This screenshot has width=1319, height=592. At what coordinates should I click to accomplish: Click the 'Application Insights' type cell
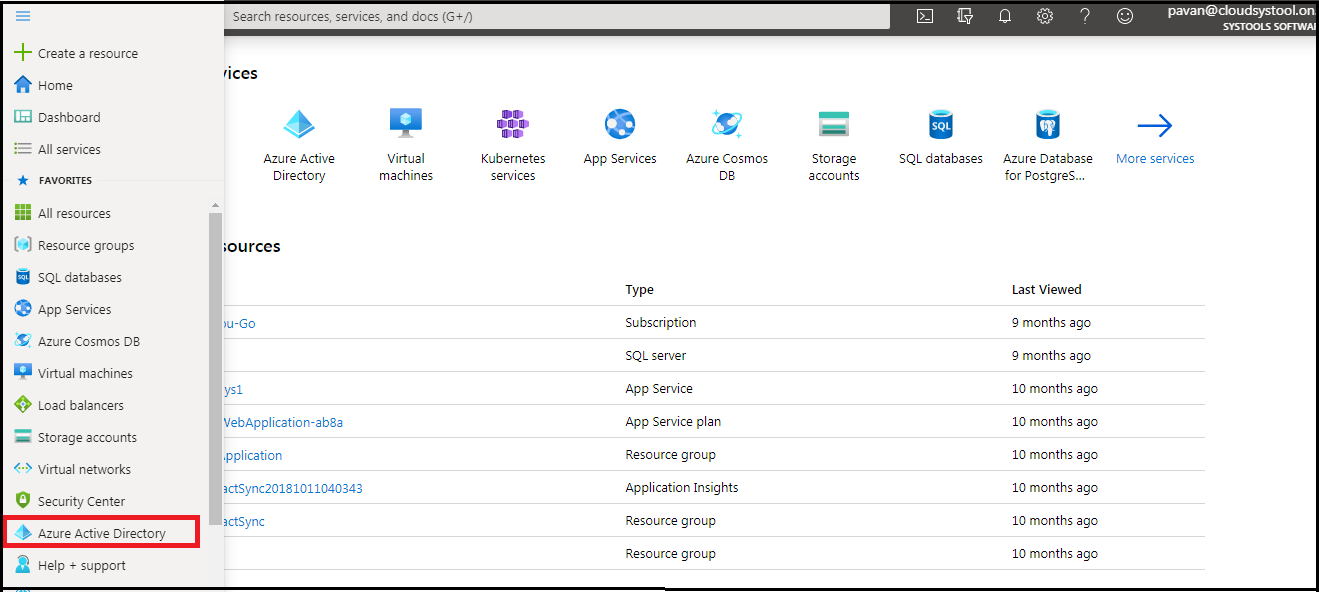(681, 488)
